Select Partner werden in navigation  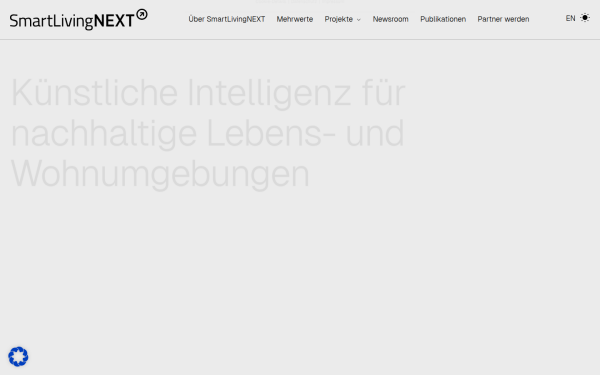point(503,19)
